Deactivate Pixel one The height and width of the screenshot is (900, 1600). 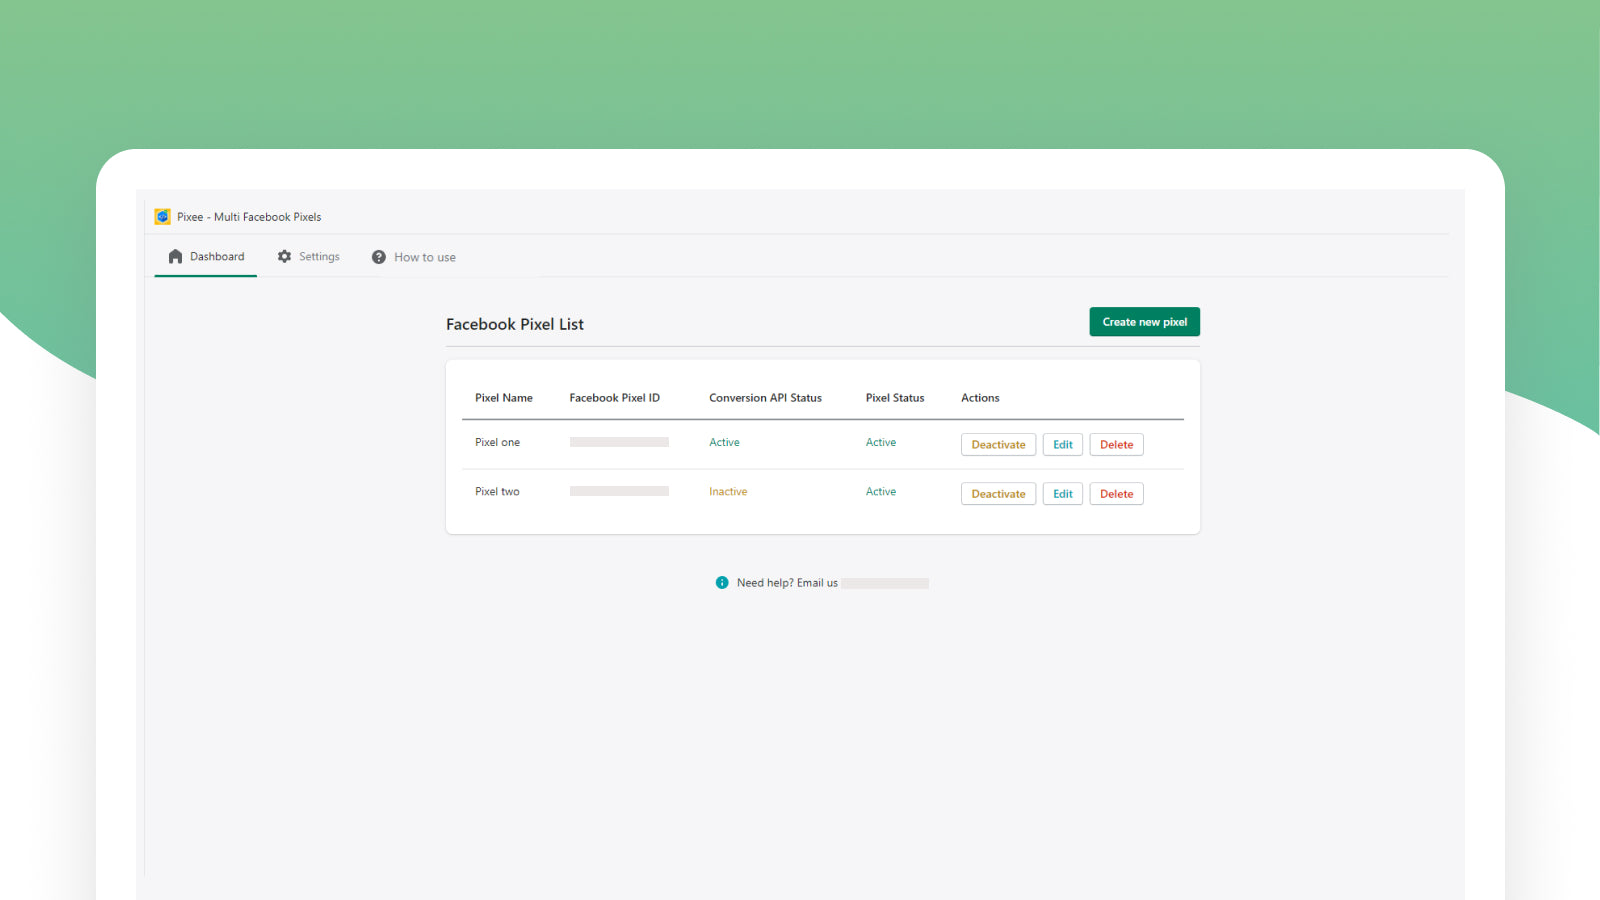pyautogui.click(x=997, y=444)
